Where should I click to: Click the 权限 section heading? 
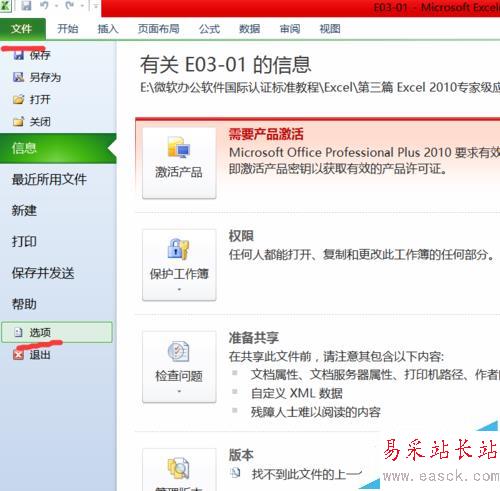pyautogui.click(x=241, y=236)
